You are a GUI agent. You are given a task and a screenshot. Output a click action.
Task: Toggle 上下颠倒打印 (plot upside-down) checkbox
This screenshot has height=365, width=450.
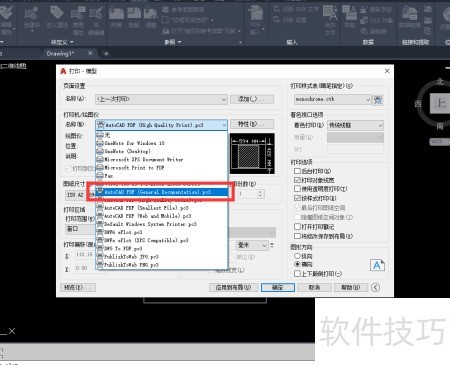coord(297,274)
